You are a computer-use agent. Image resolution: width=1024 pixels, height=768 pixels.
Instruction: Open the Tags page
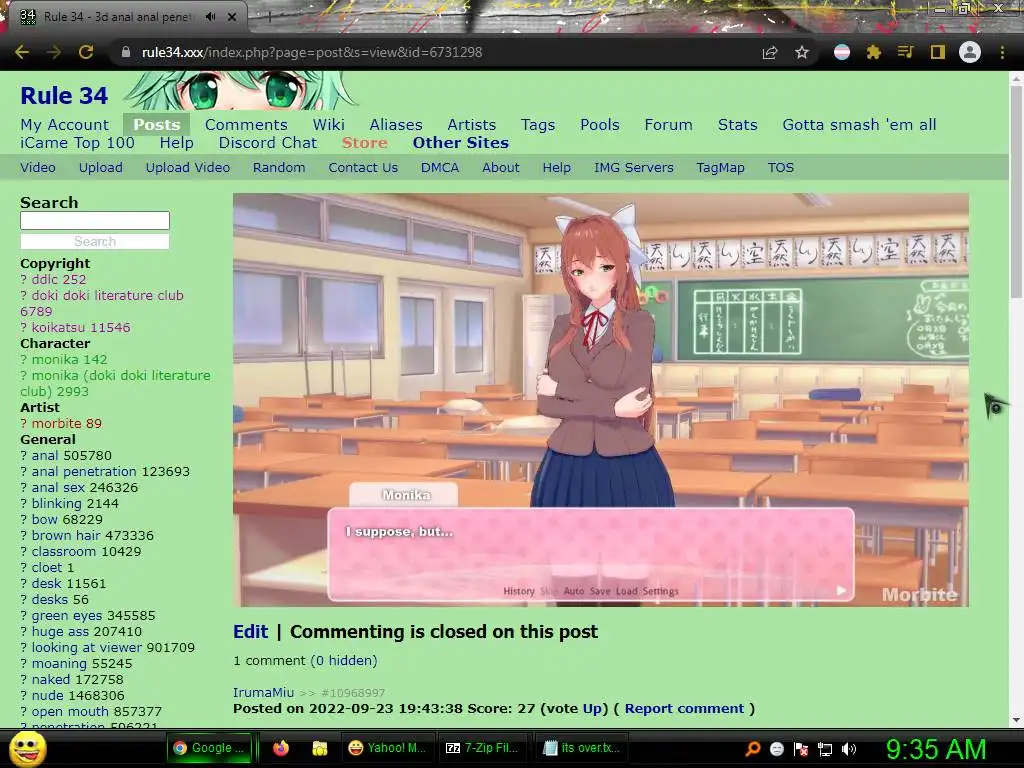(538, 125)
